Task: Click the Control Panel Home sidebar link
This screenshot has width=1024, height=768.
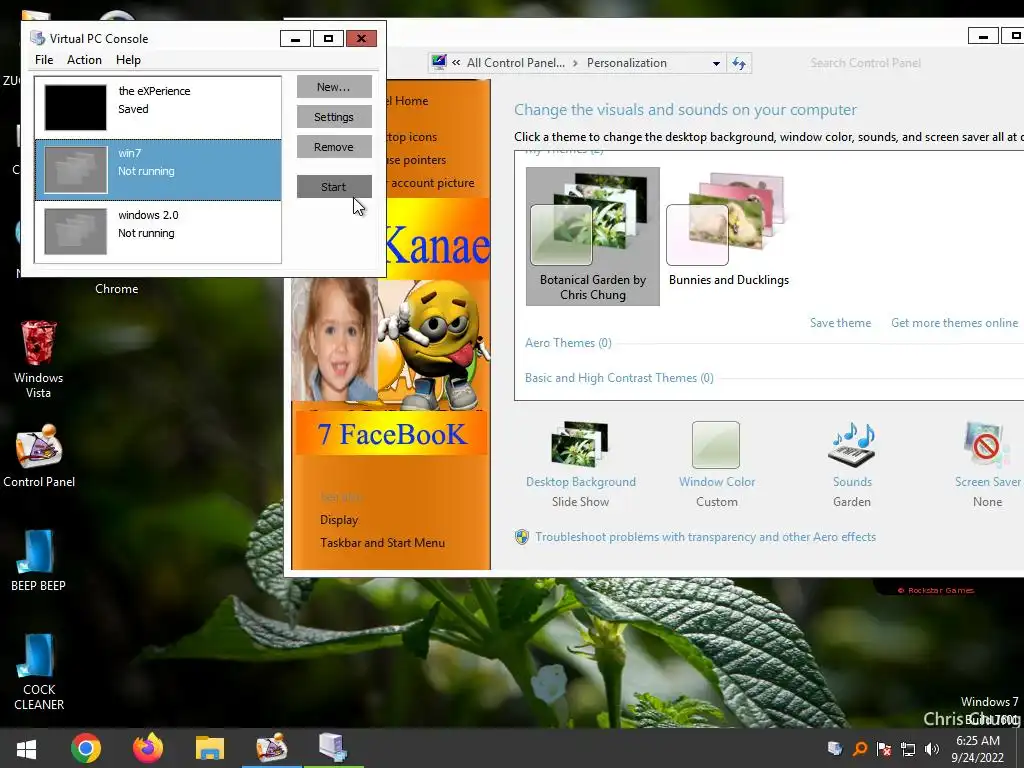Action: 408,101
